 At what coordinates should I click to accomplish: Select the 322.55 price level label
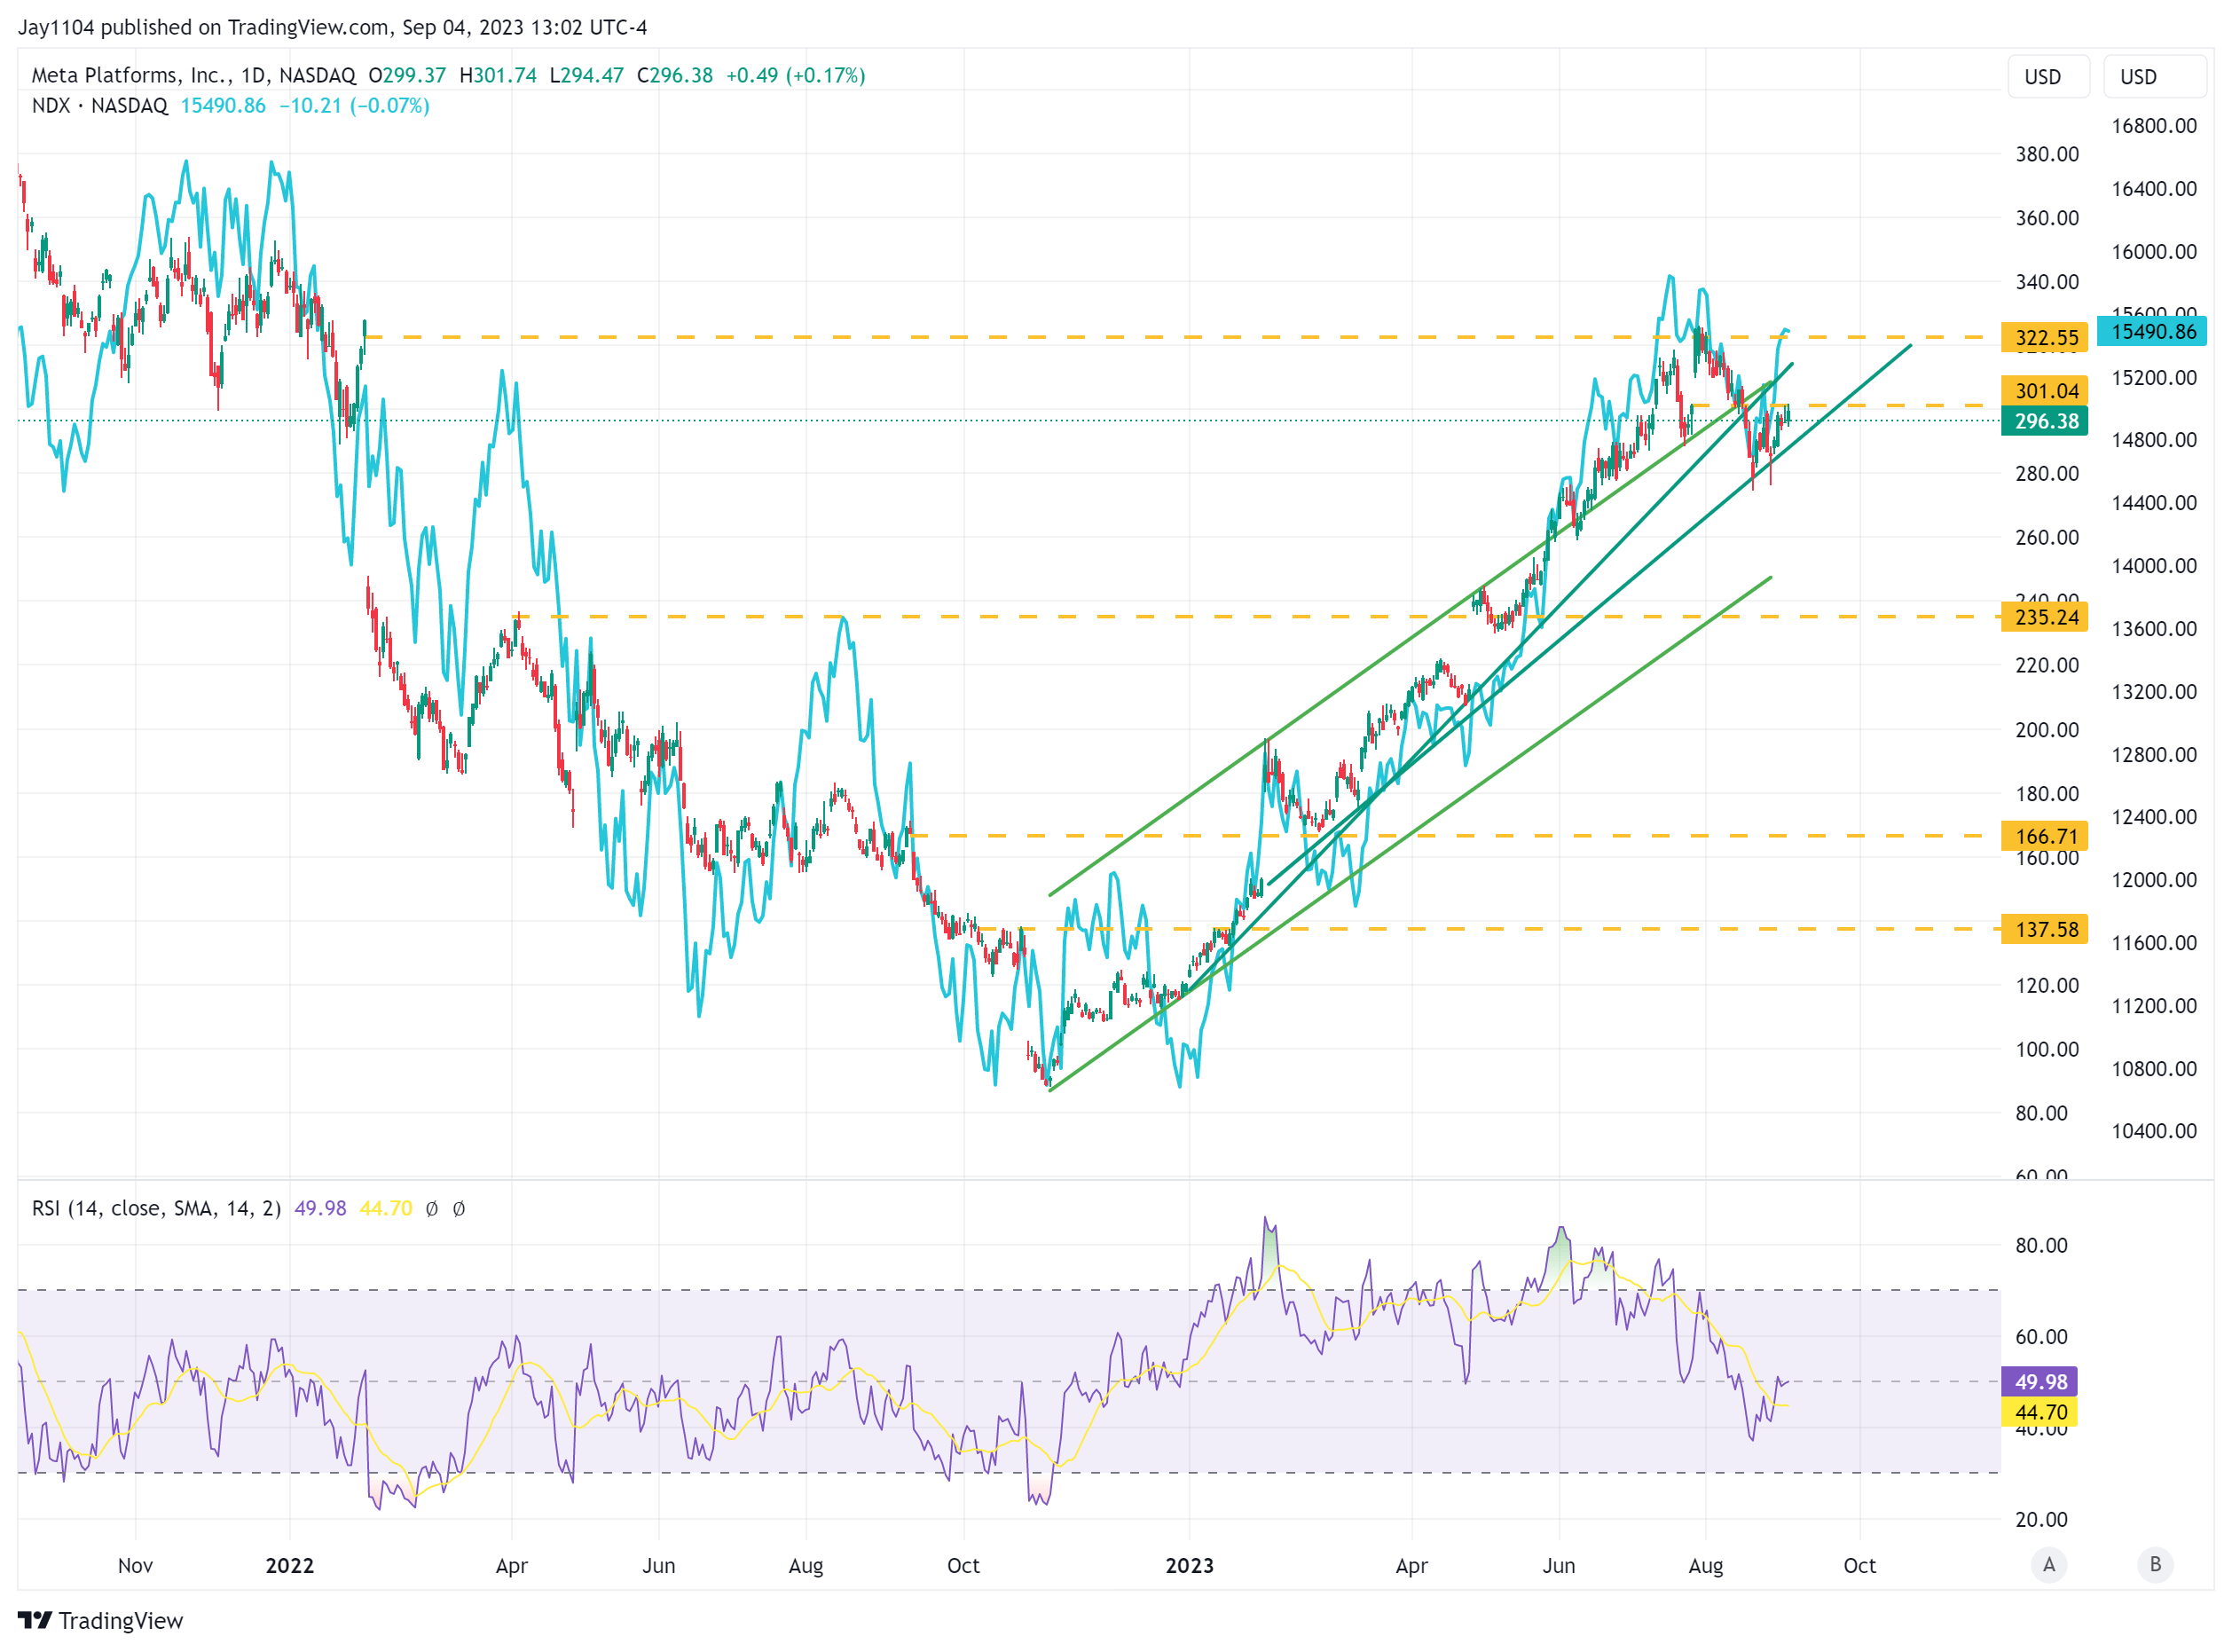pos(2045,338)
